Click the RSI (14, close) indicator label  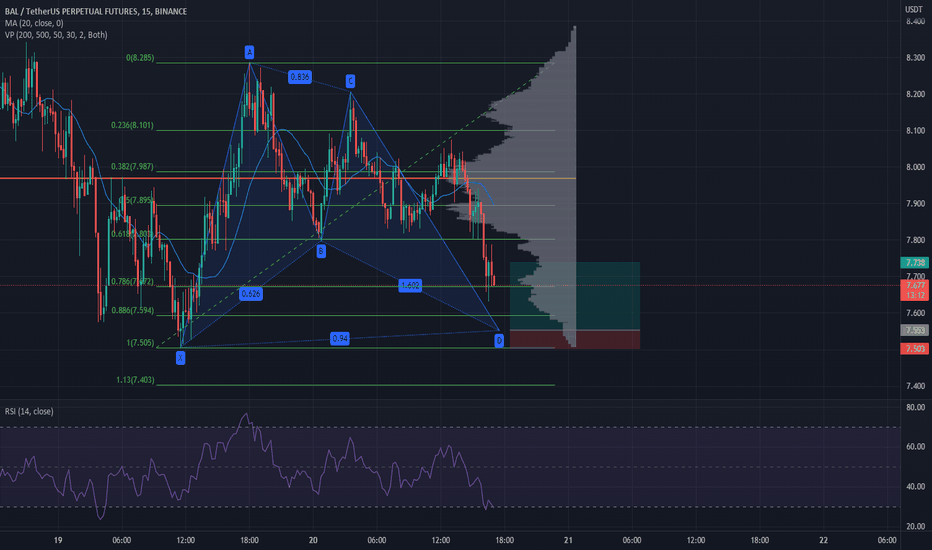click(29, 411)
